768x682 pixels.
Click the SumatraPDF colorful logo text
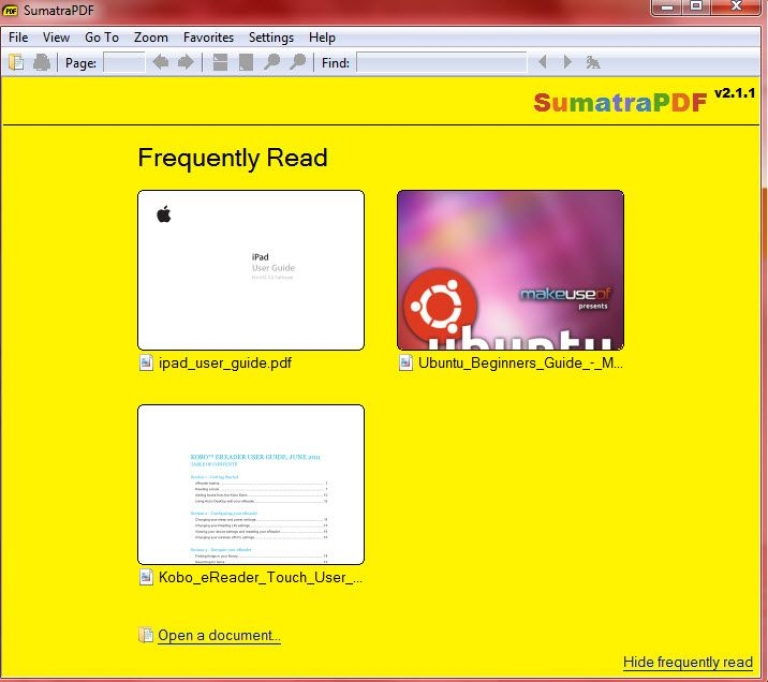pos(620,102)
